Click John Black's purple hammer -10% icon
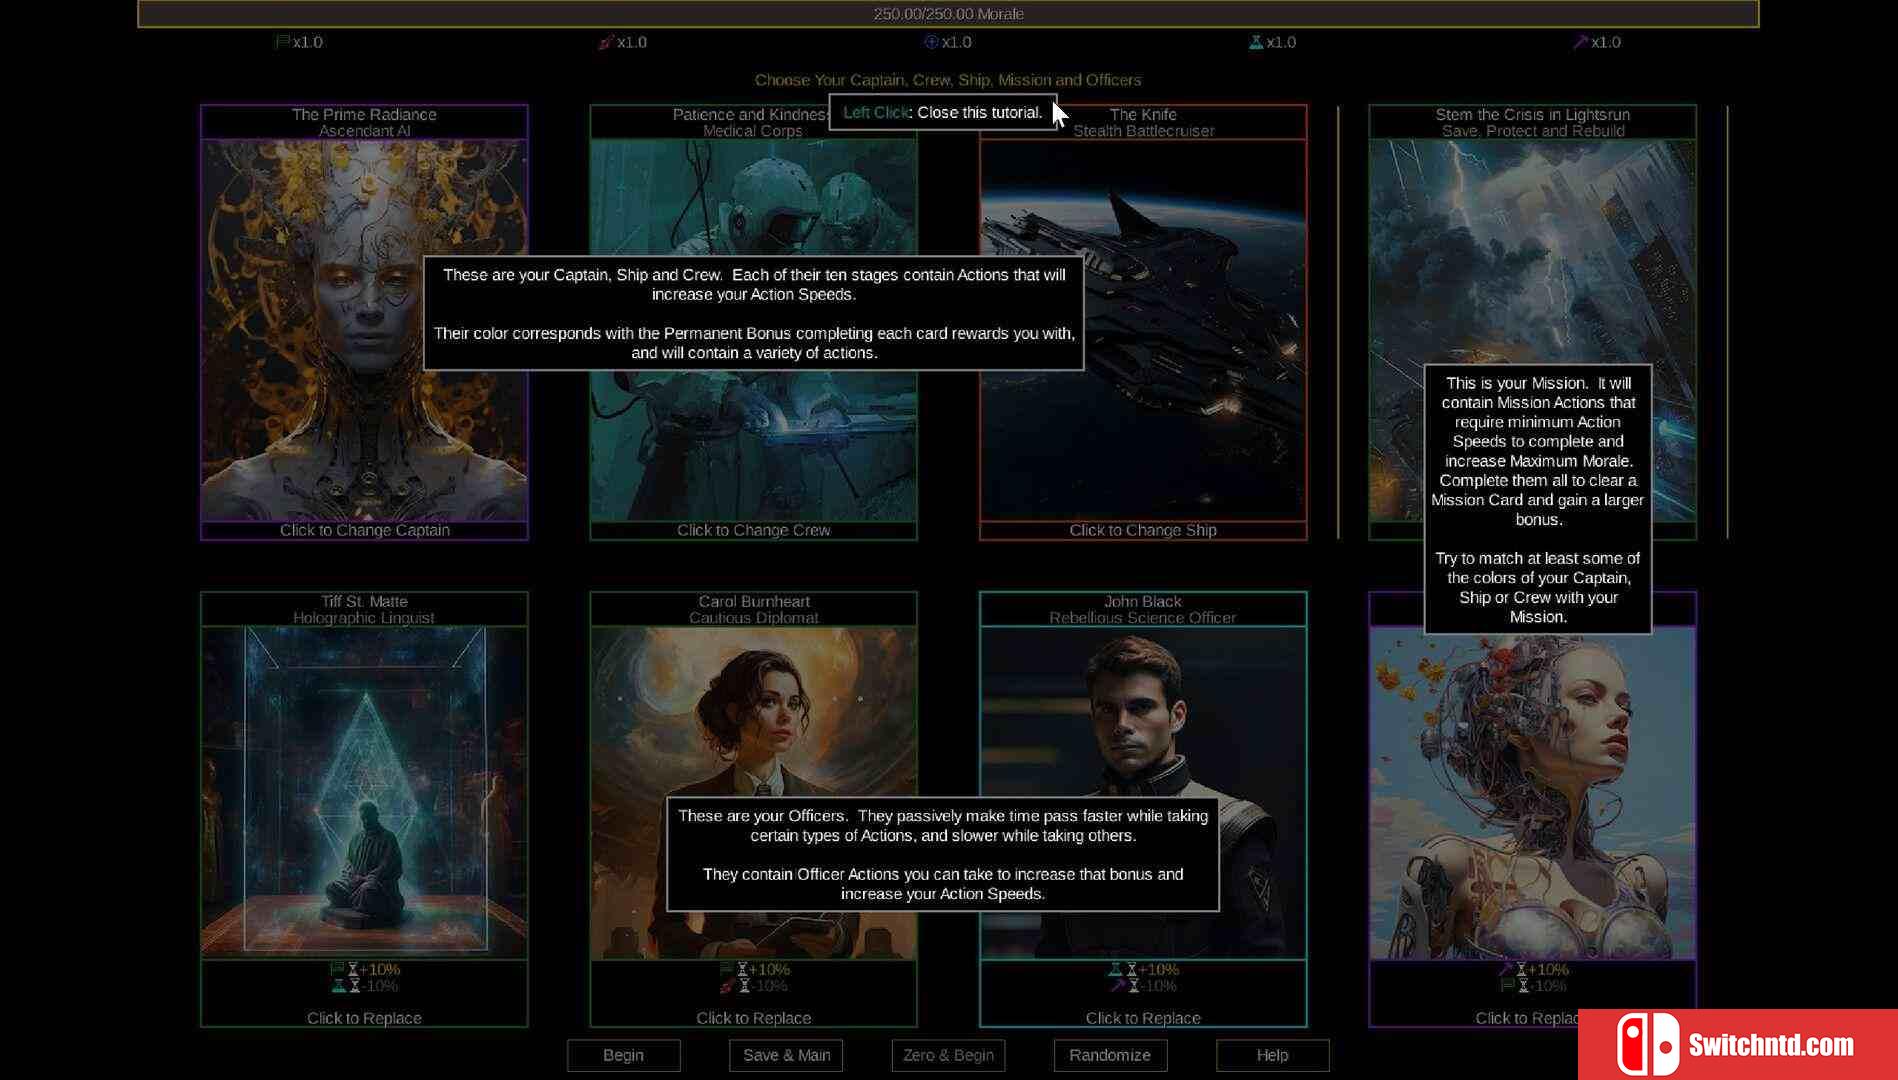This screenshot has width=1898, height=1080. pyautogui.click(x=1117, y=986)
